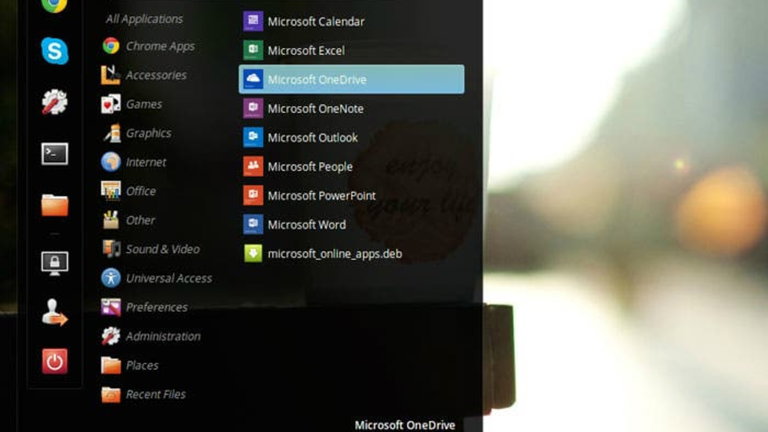Image resolution: width=768 pixels, height=432 pixels.
Task: Click the Administration category label
Action: click(163, 336)
